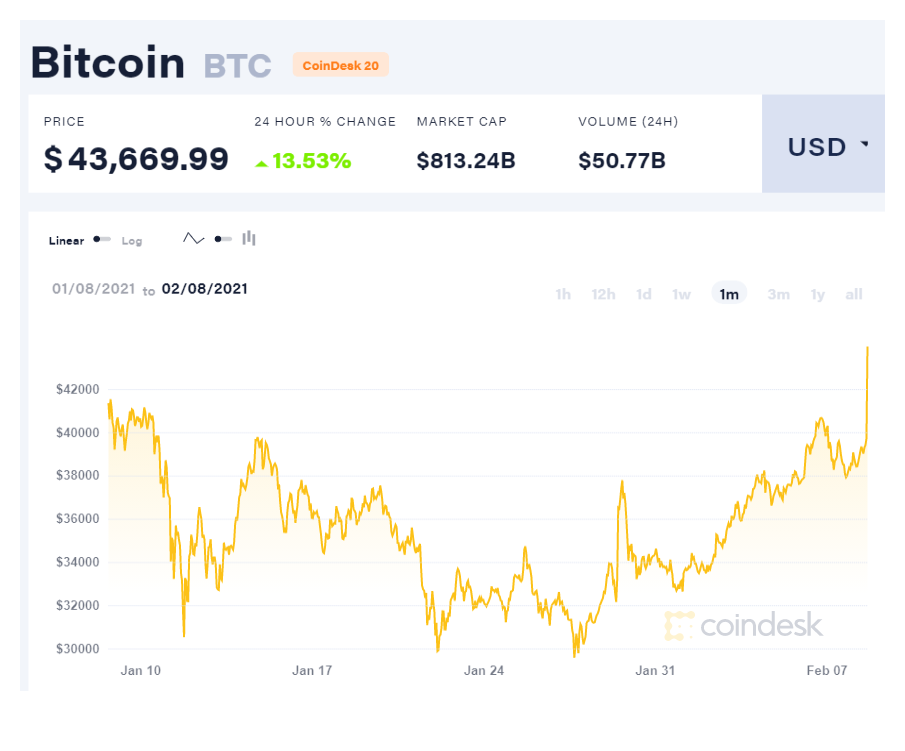This screenshot has width=905, height=751.
Task: Click the CoinDesk 20 badge
Action: click(340, 65)
